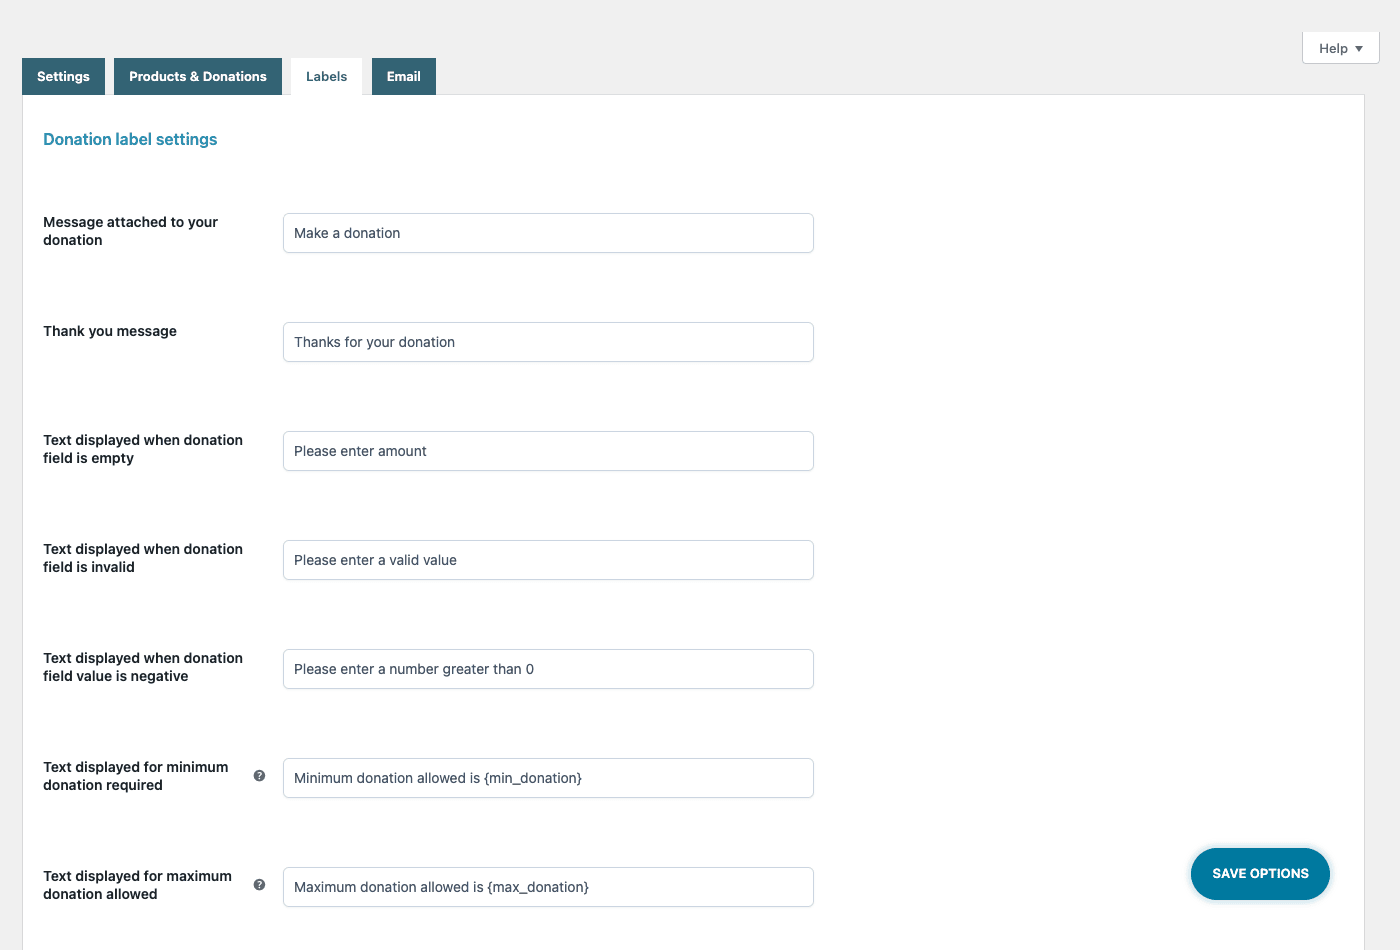Click 'donation field is invalid' label
The height and width of the screenshot is (950, 1400).
coord(143,558)
